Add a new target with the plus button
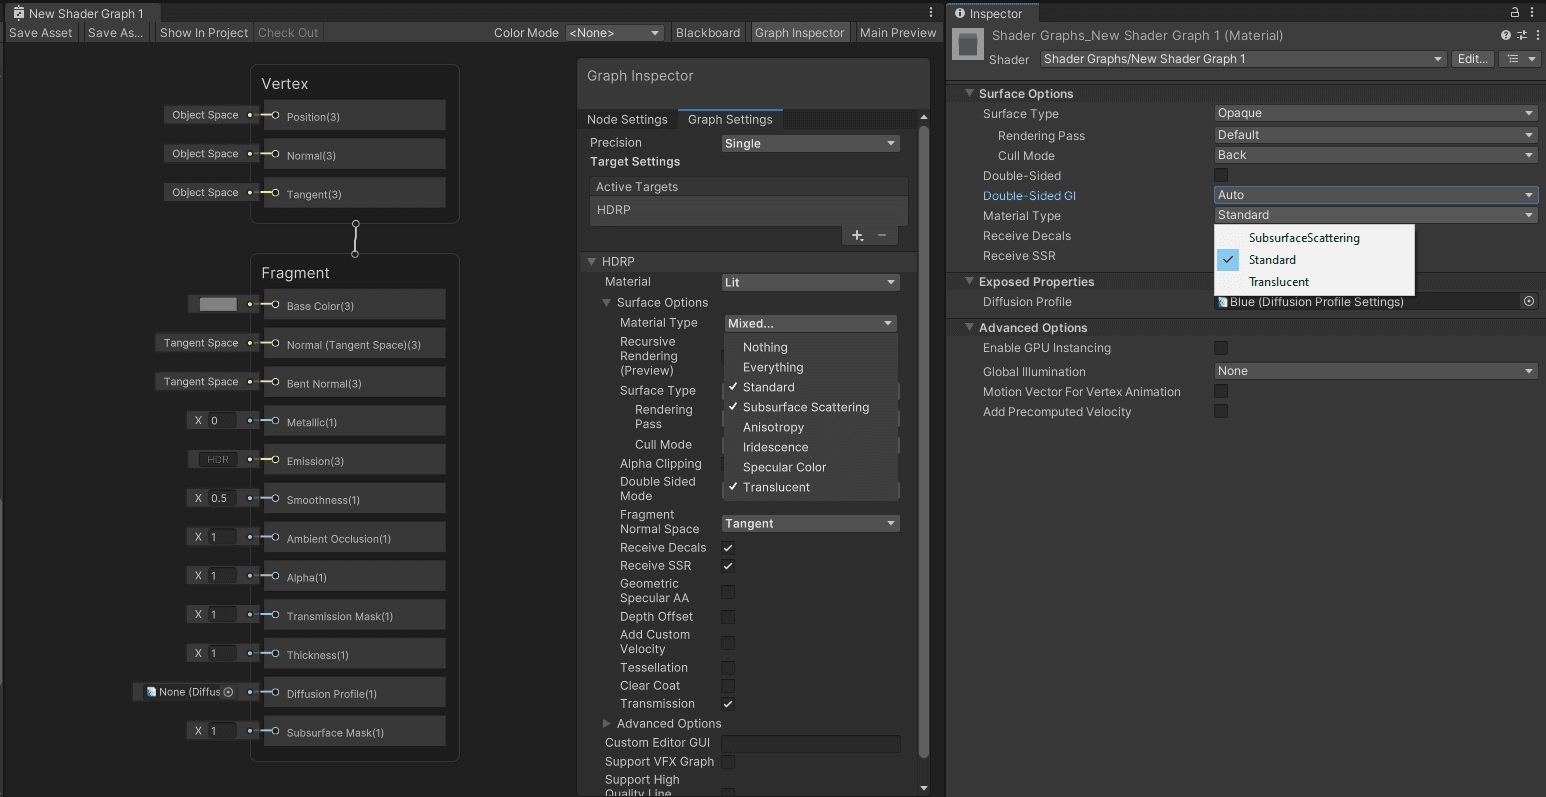 (856, 234)
